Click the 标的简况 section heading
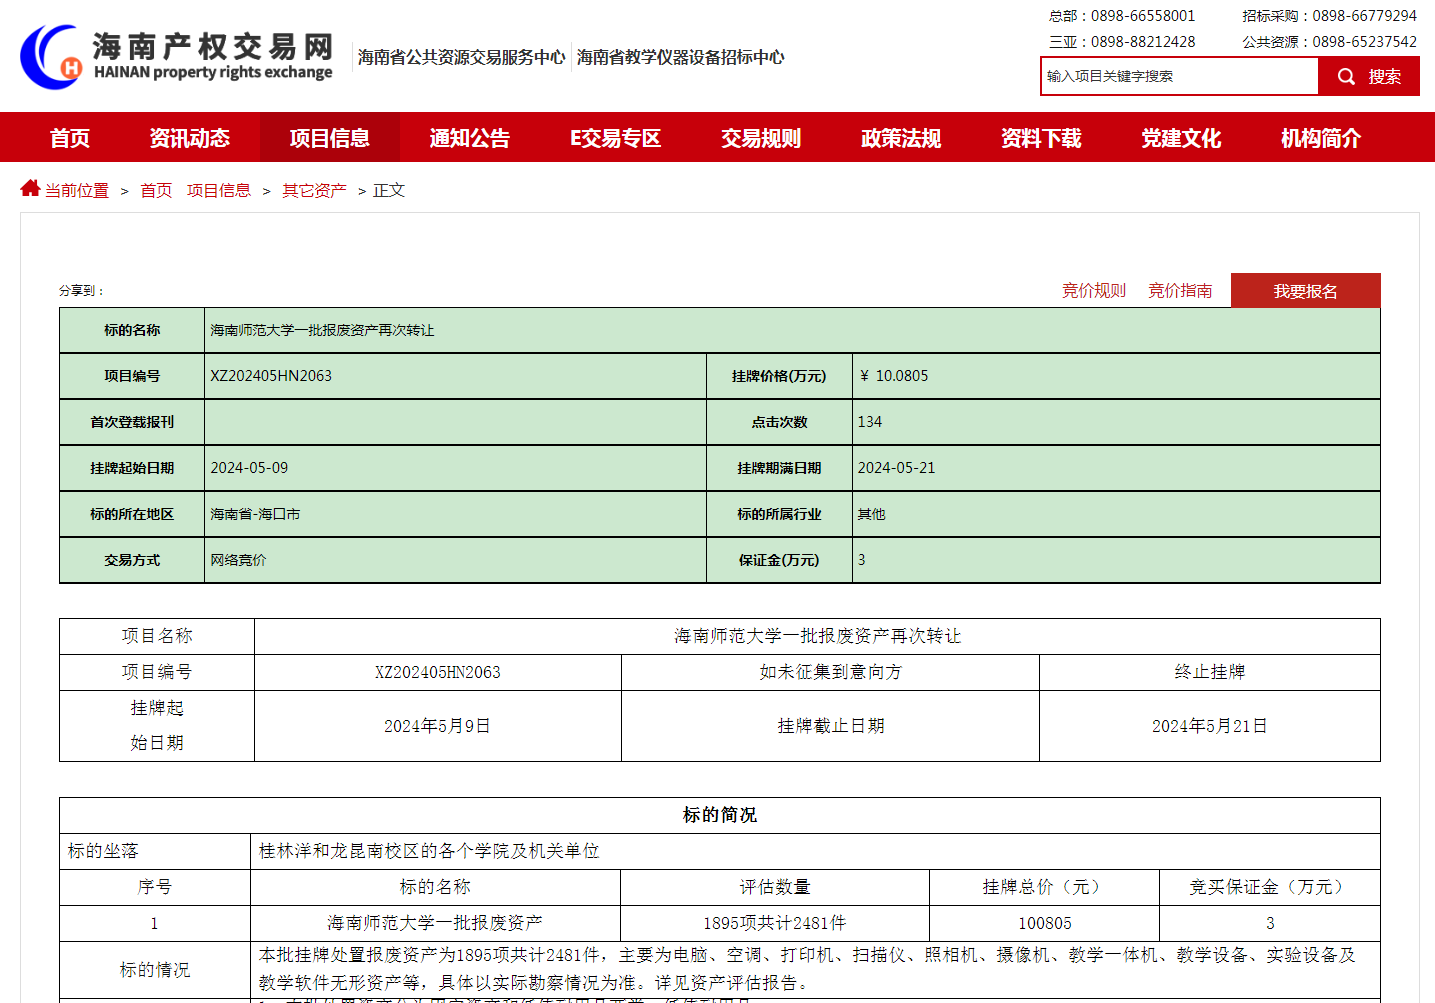This screenshot has height=1003, width=1435. click(720, 815)
